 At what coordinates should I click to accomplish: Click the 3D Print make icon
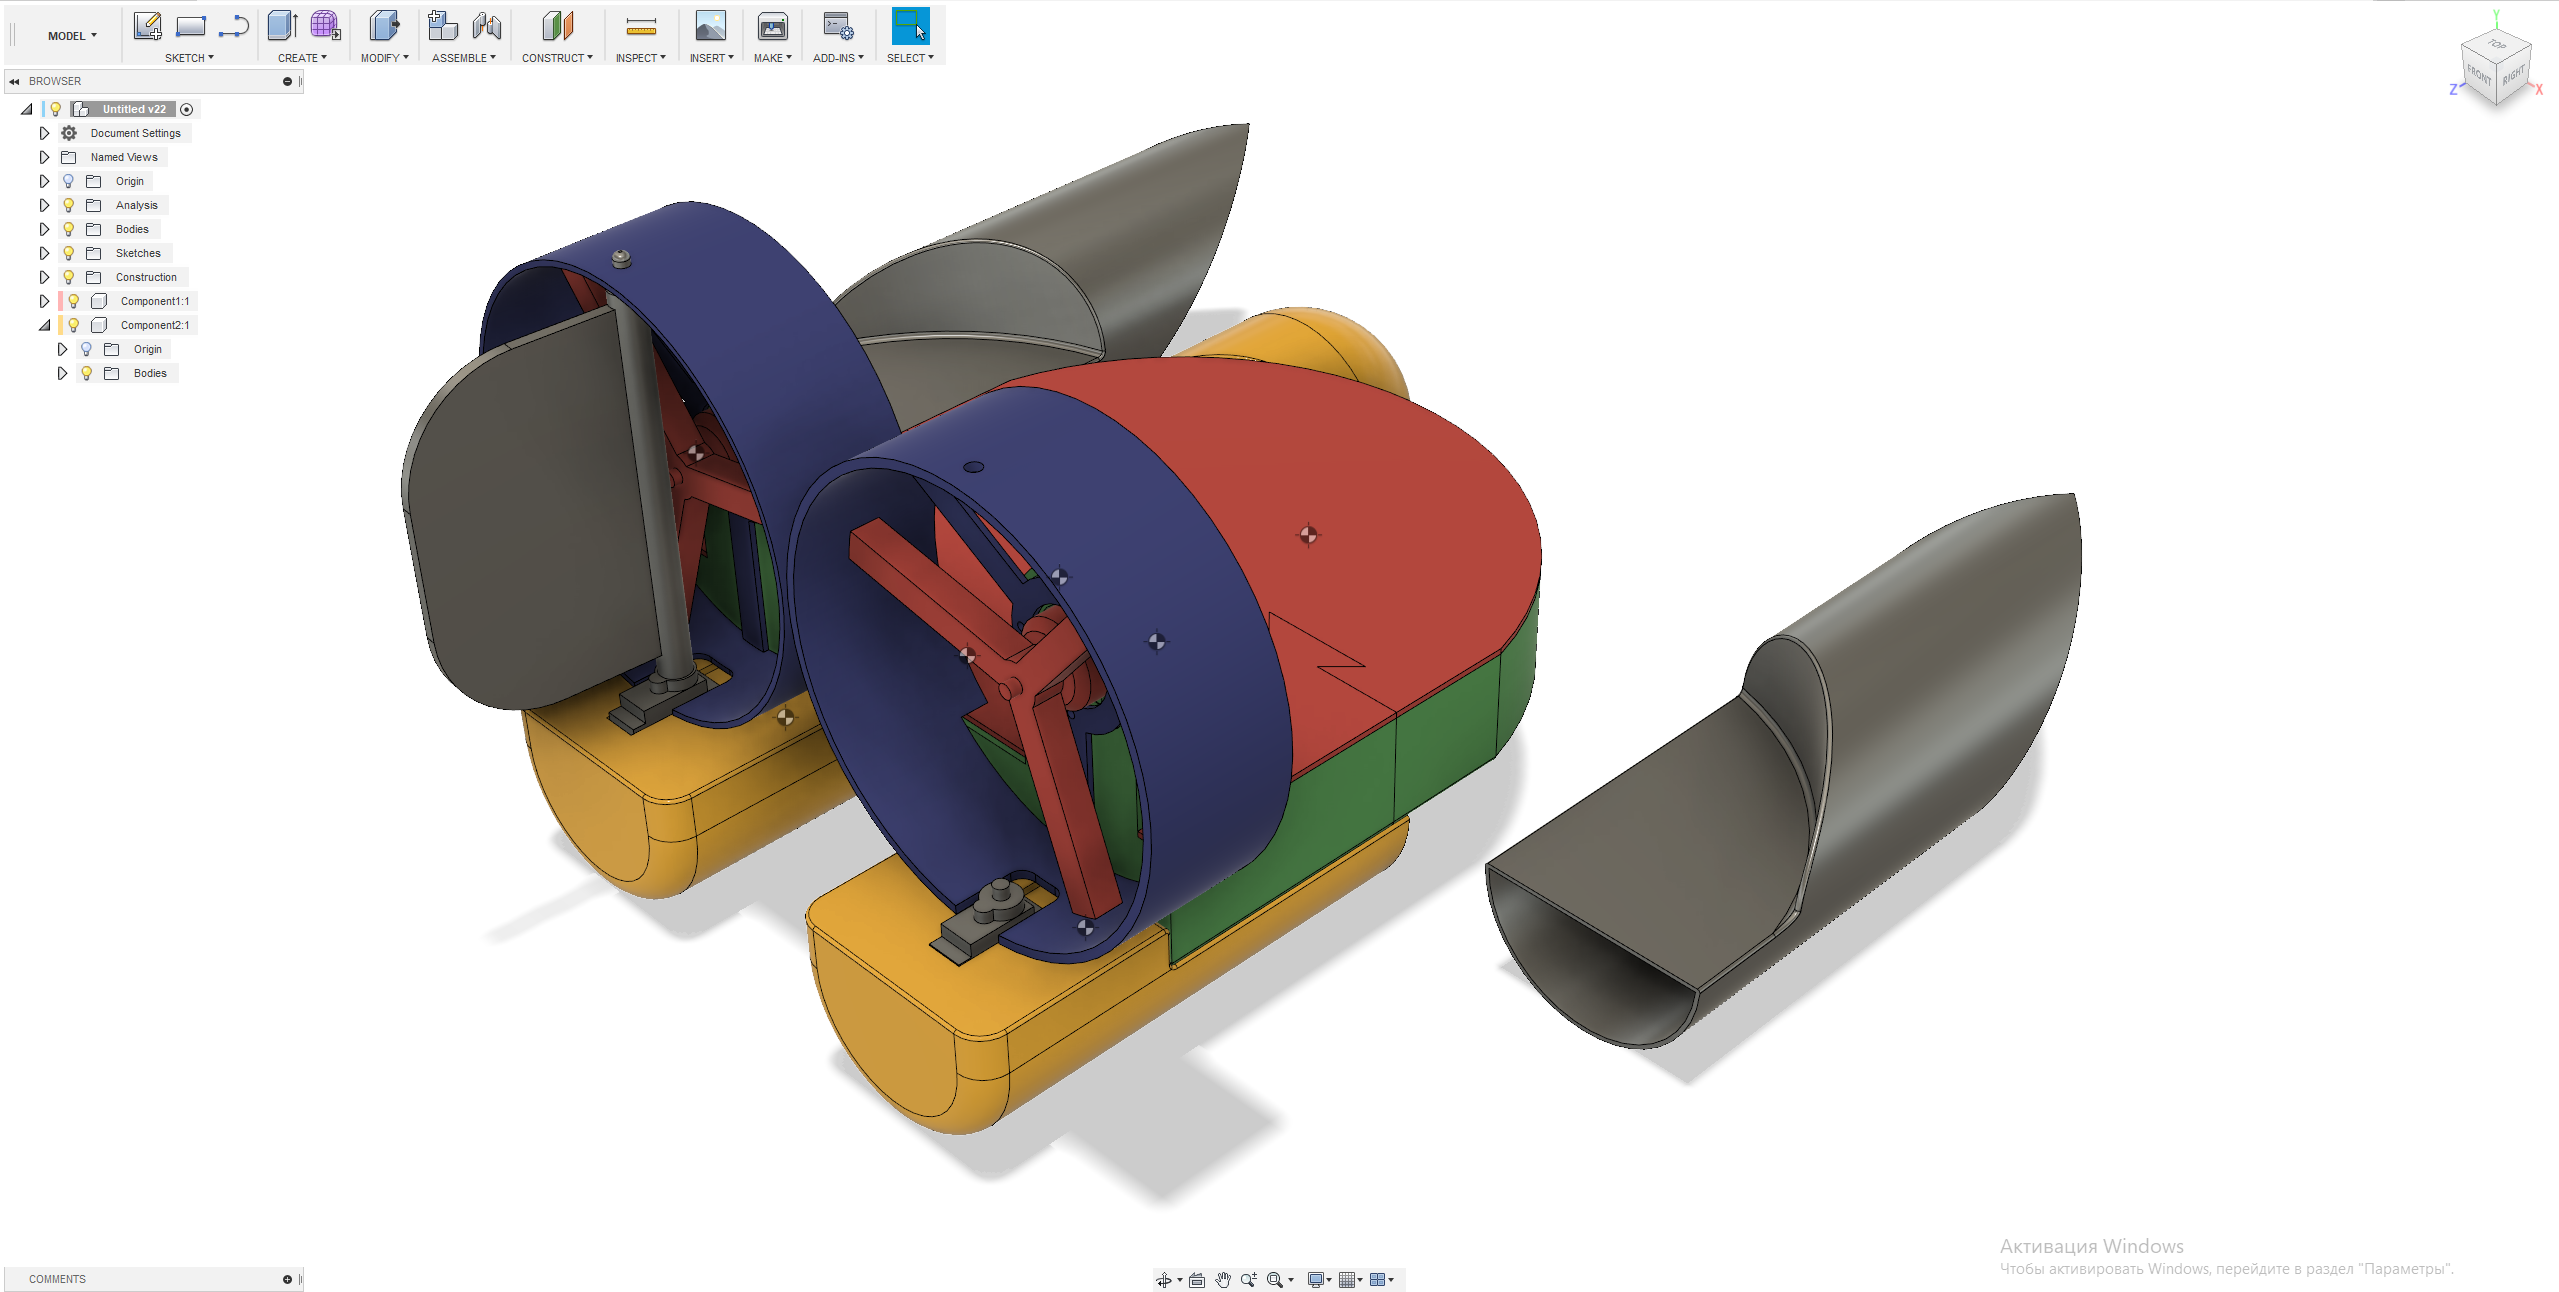tap(773, 26)
